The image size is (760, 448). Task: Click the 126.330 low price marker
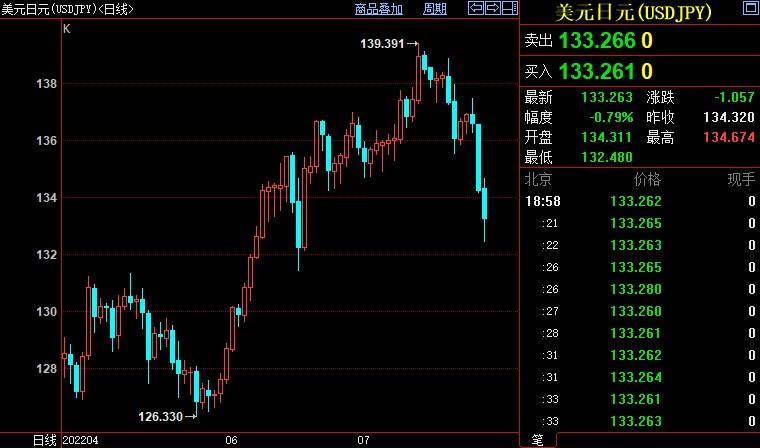coord(160,415)
